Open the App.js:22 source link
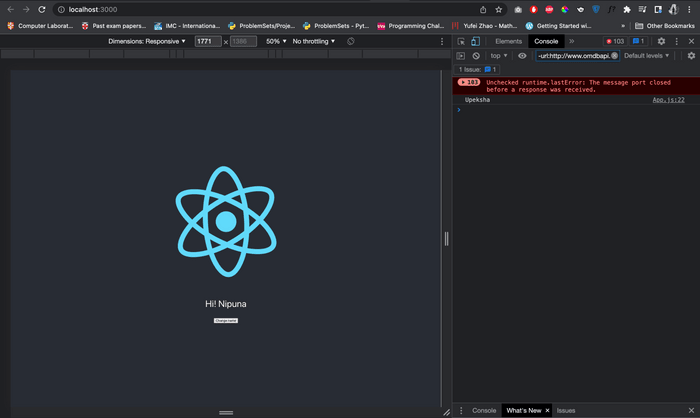700x418 pixels. (x=668, y=100)
